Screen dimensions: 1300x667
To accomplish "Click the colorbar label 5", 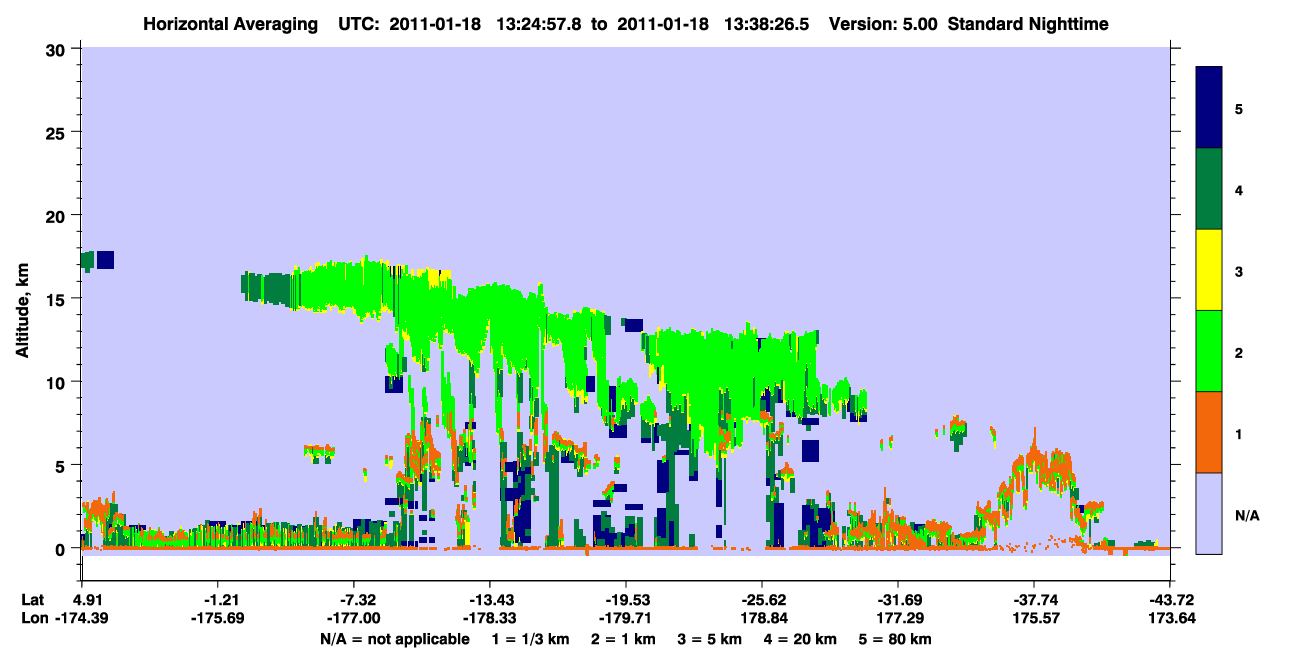I will (1238, 109).
